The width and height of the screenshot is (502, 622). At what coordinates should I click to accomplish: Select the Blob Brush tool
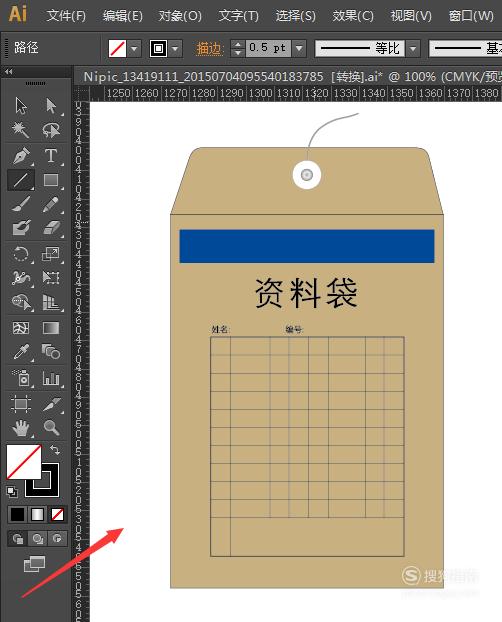[x=21, y=228]
